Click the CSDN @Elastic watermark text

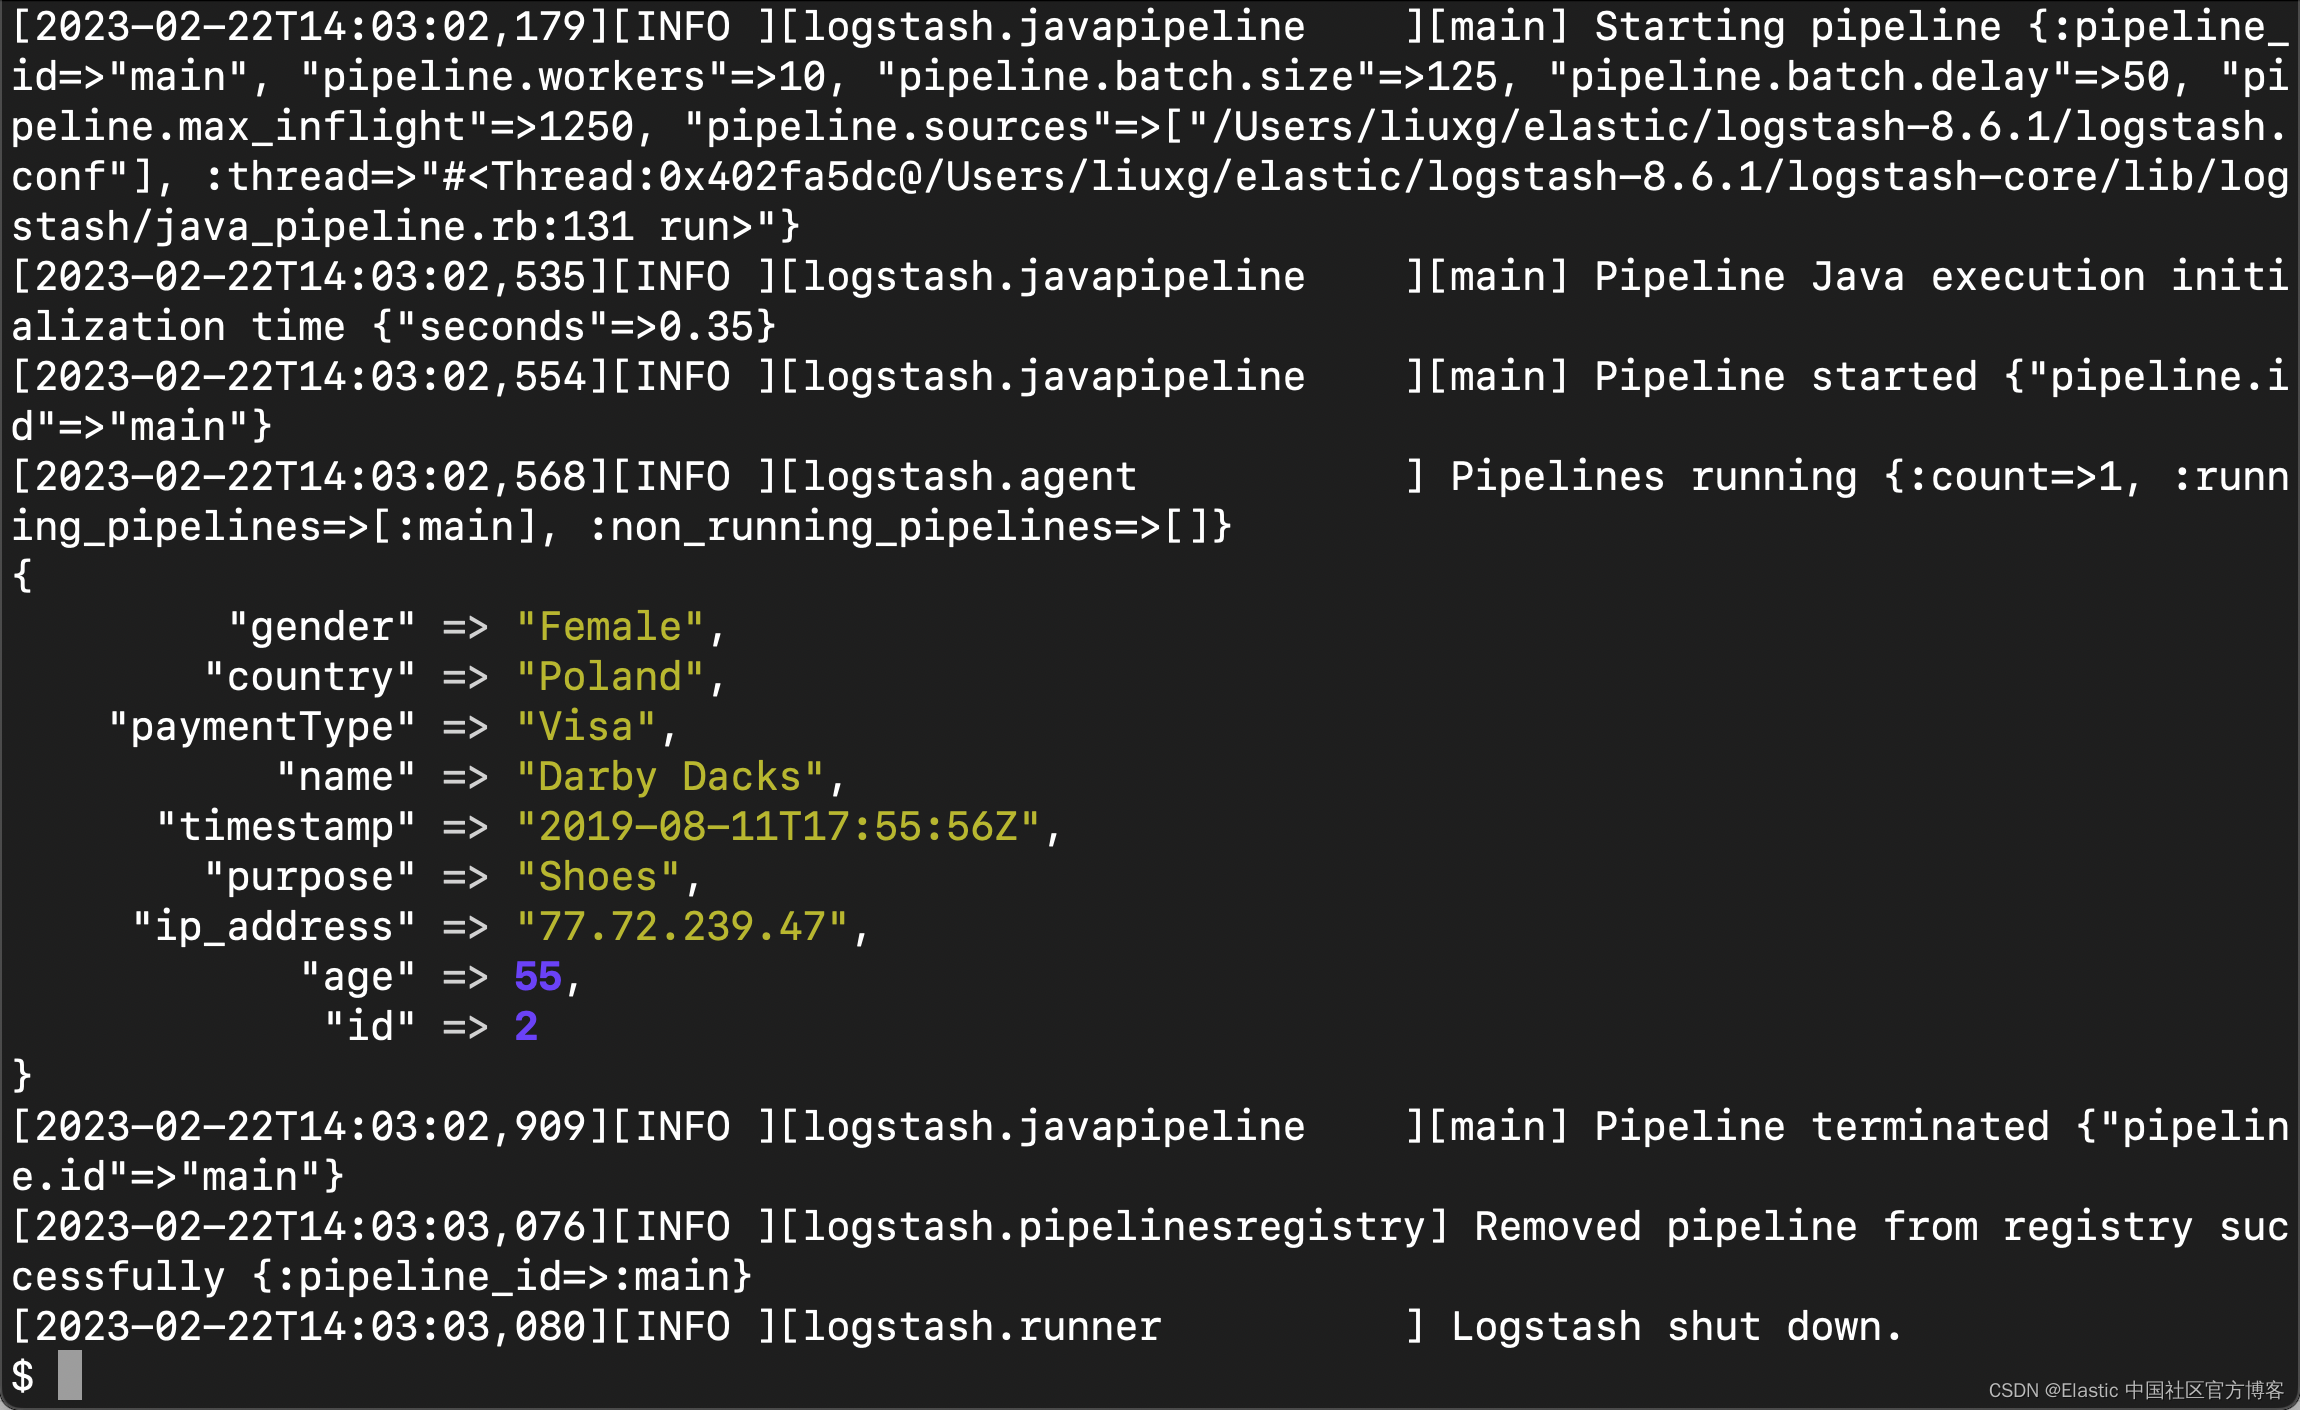pyautogui.click(x=2136, y=1391)
